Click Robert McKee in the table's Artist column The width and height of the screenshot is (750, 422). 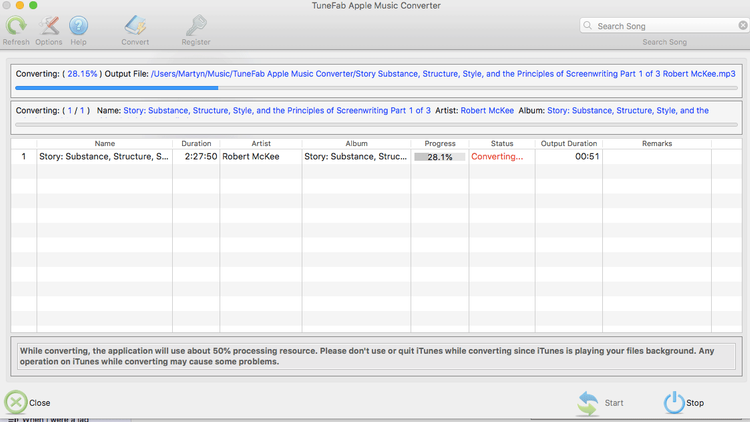click(251, 156)
